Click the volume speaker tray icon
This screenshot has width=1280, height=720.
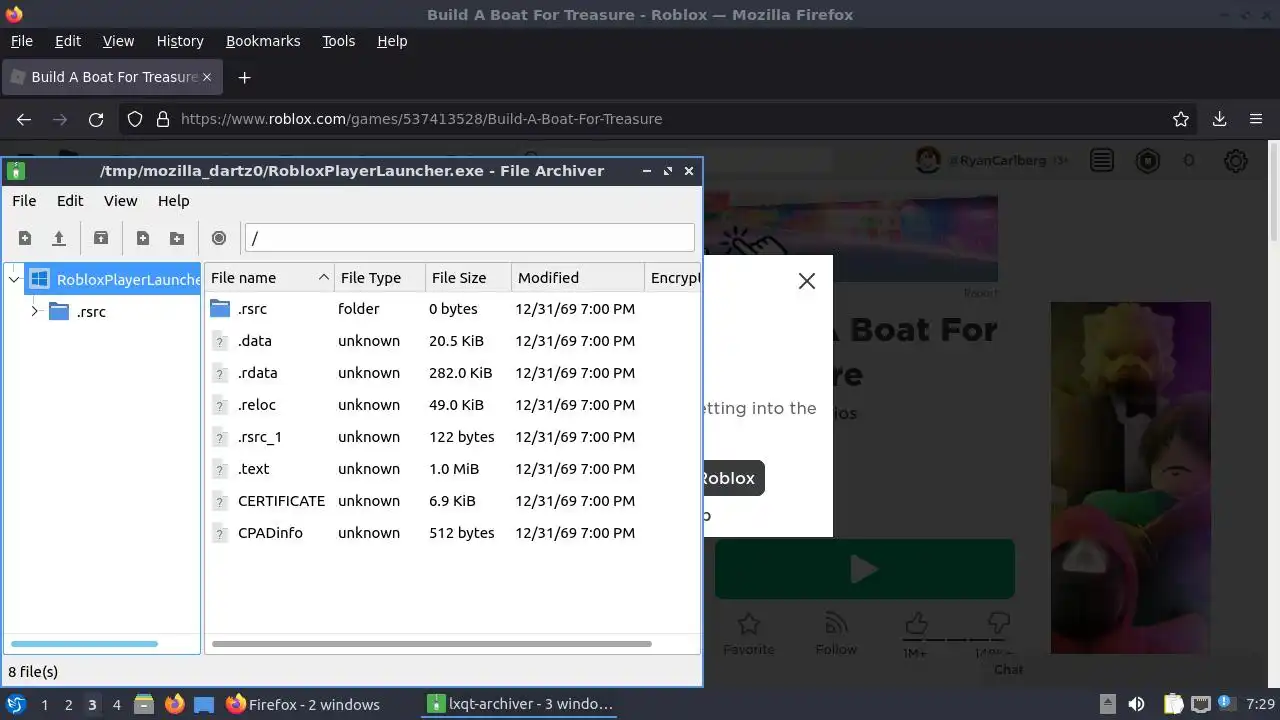[1137, 704]
